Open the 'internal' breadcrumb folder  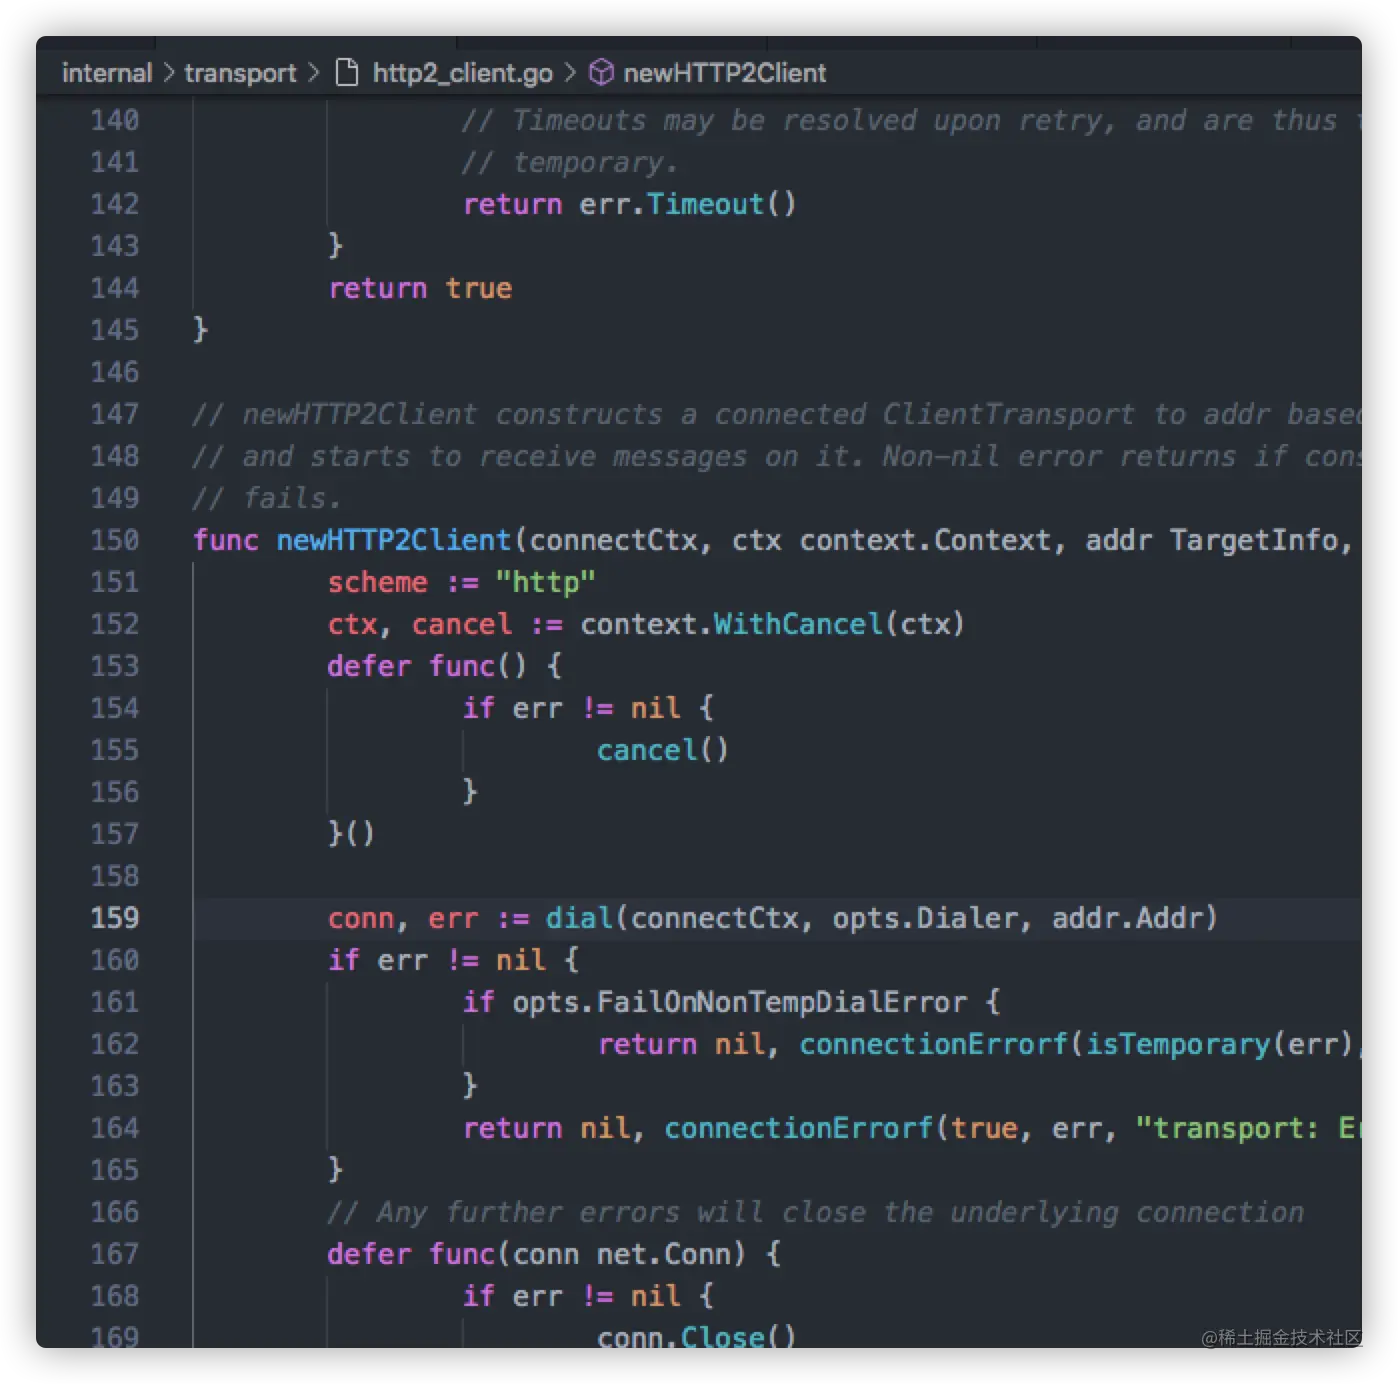107,73
